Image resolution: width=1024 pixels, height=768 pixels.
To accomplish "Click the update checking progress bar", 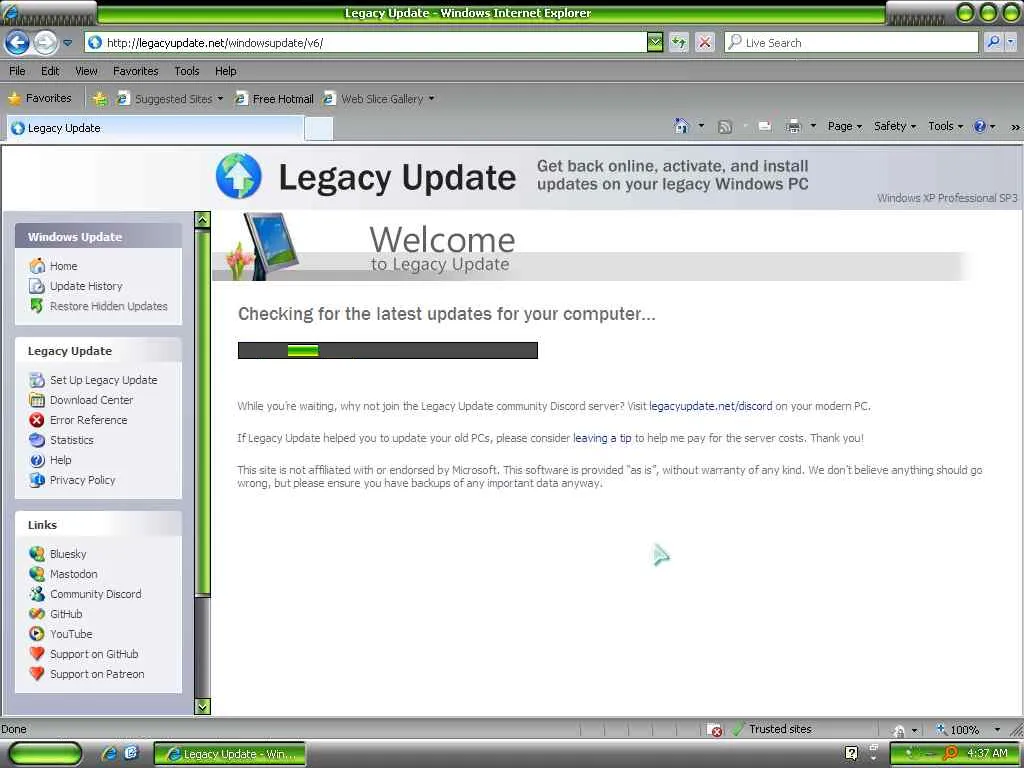I will (x=388, y=351).
